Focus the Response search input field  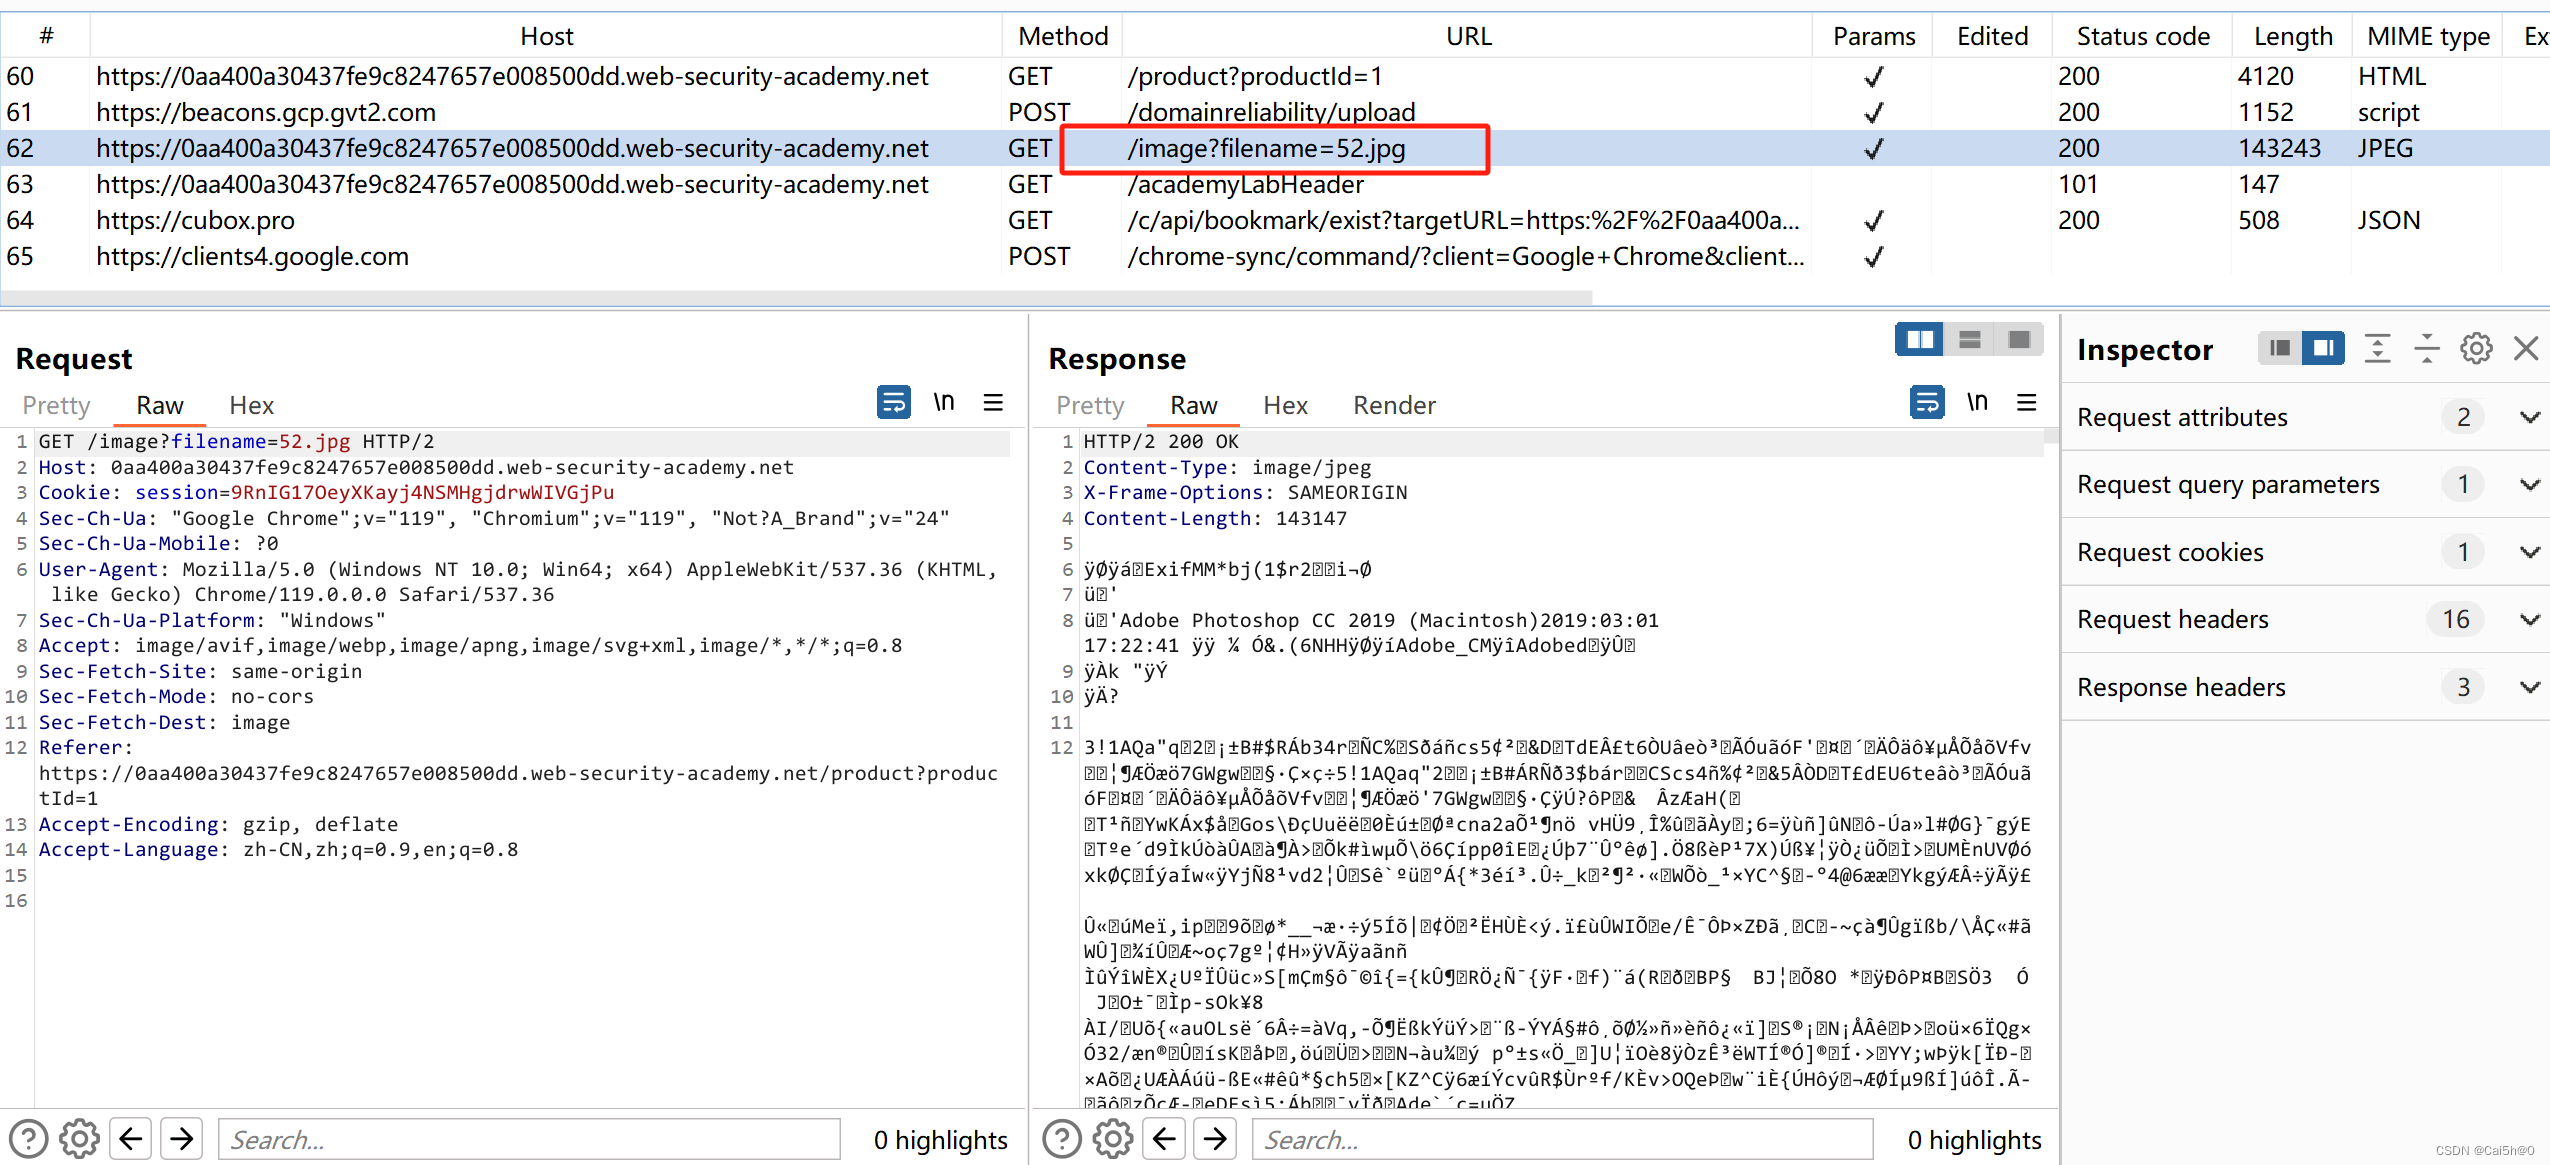[1561, 1139]
